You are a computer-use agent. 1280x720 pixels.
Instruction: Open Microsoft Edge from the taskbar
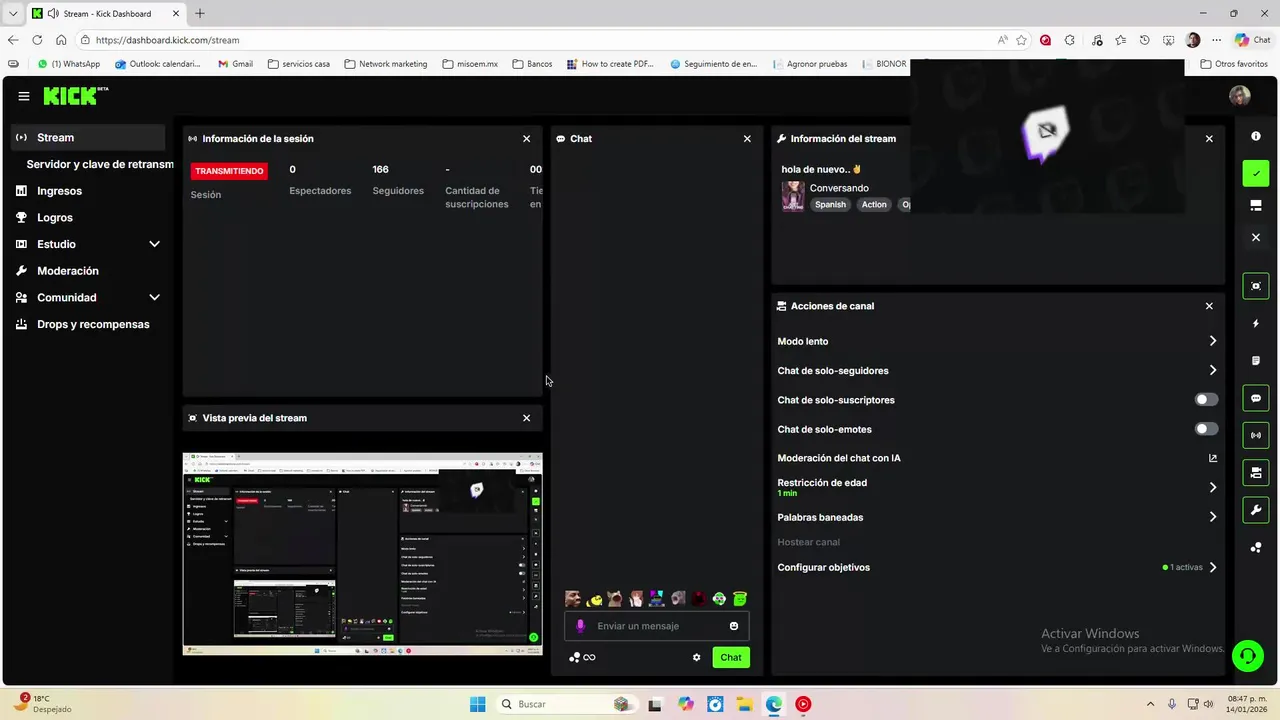[x=774, y=704]
